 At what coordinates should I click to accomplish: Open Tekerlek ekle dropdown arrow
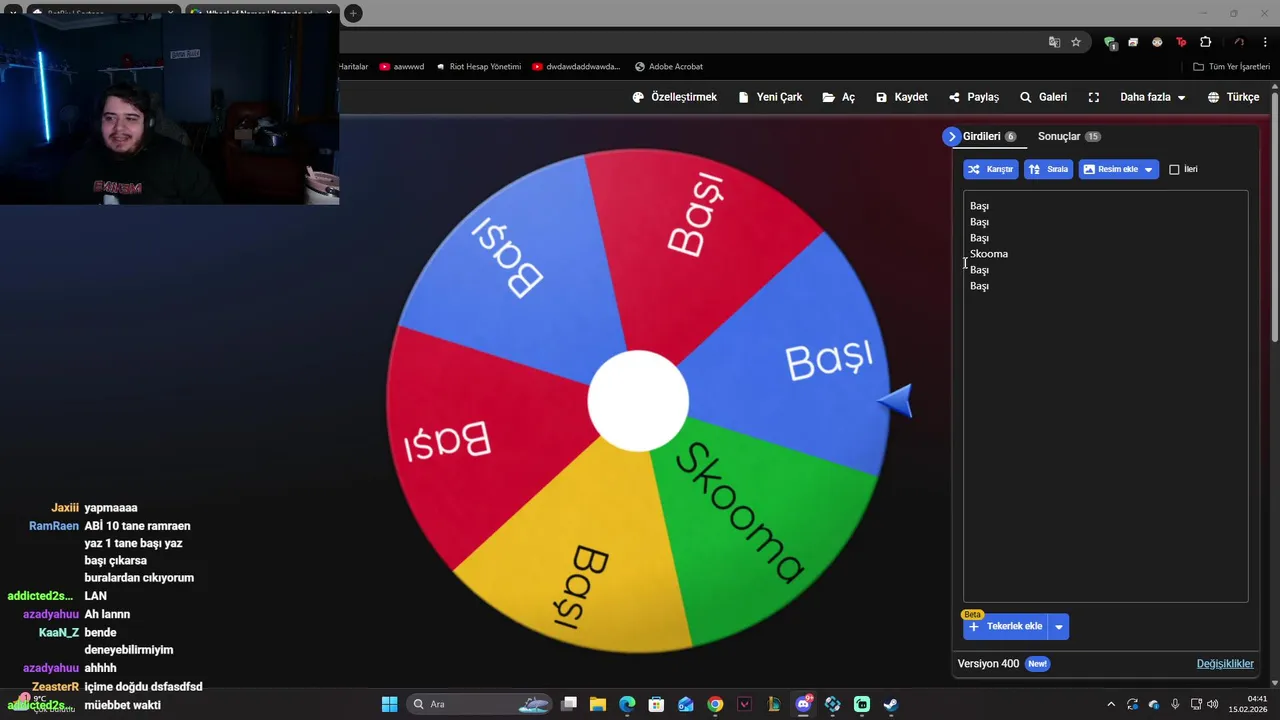pos(1059,626)
